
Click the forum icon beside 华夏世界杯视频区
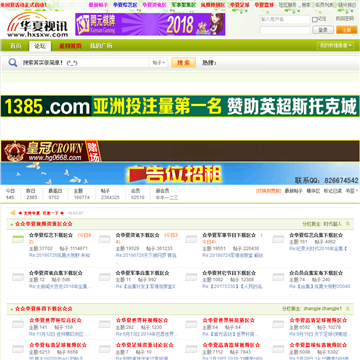click(105, 324)
